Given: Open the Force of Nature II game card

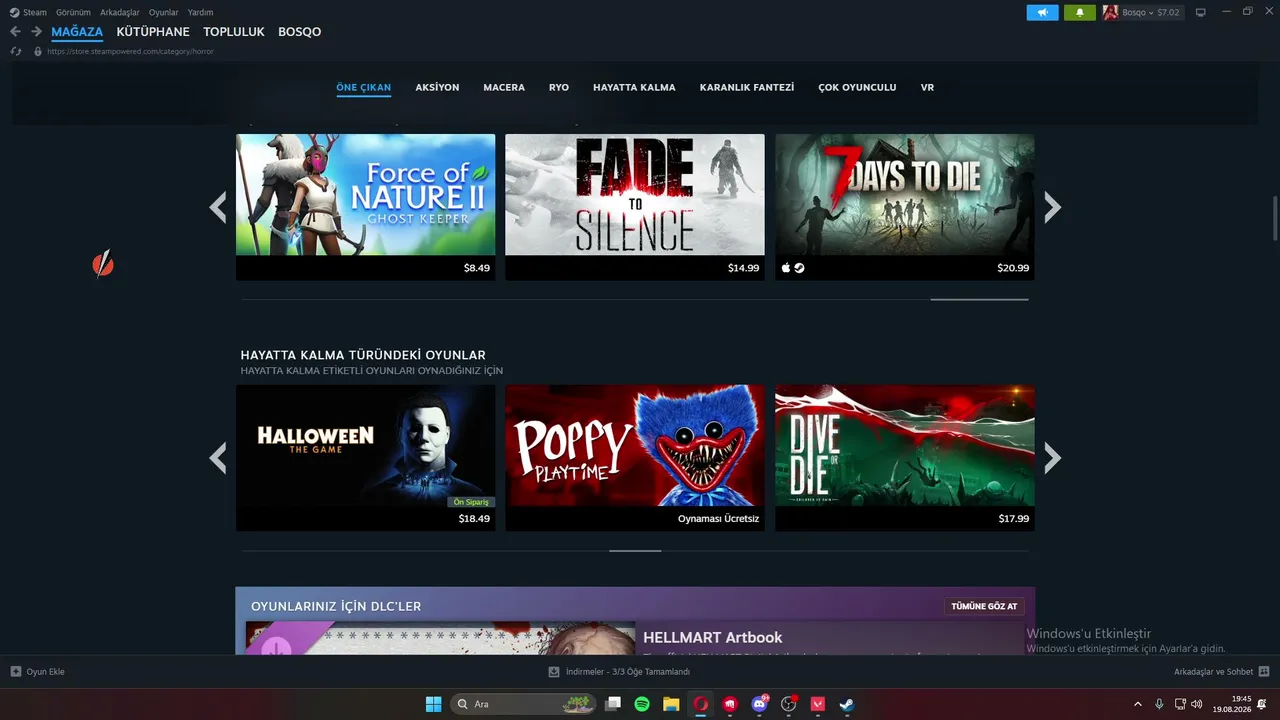Looking at the screenshot, I should point(366,207).
